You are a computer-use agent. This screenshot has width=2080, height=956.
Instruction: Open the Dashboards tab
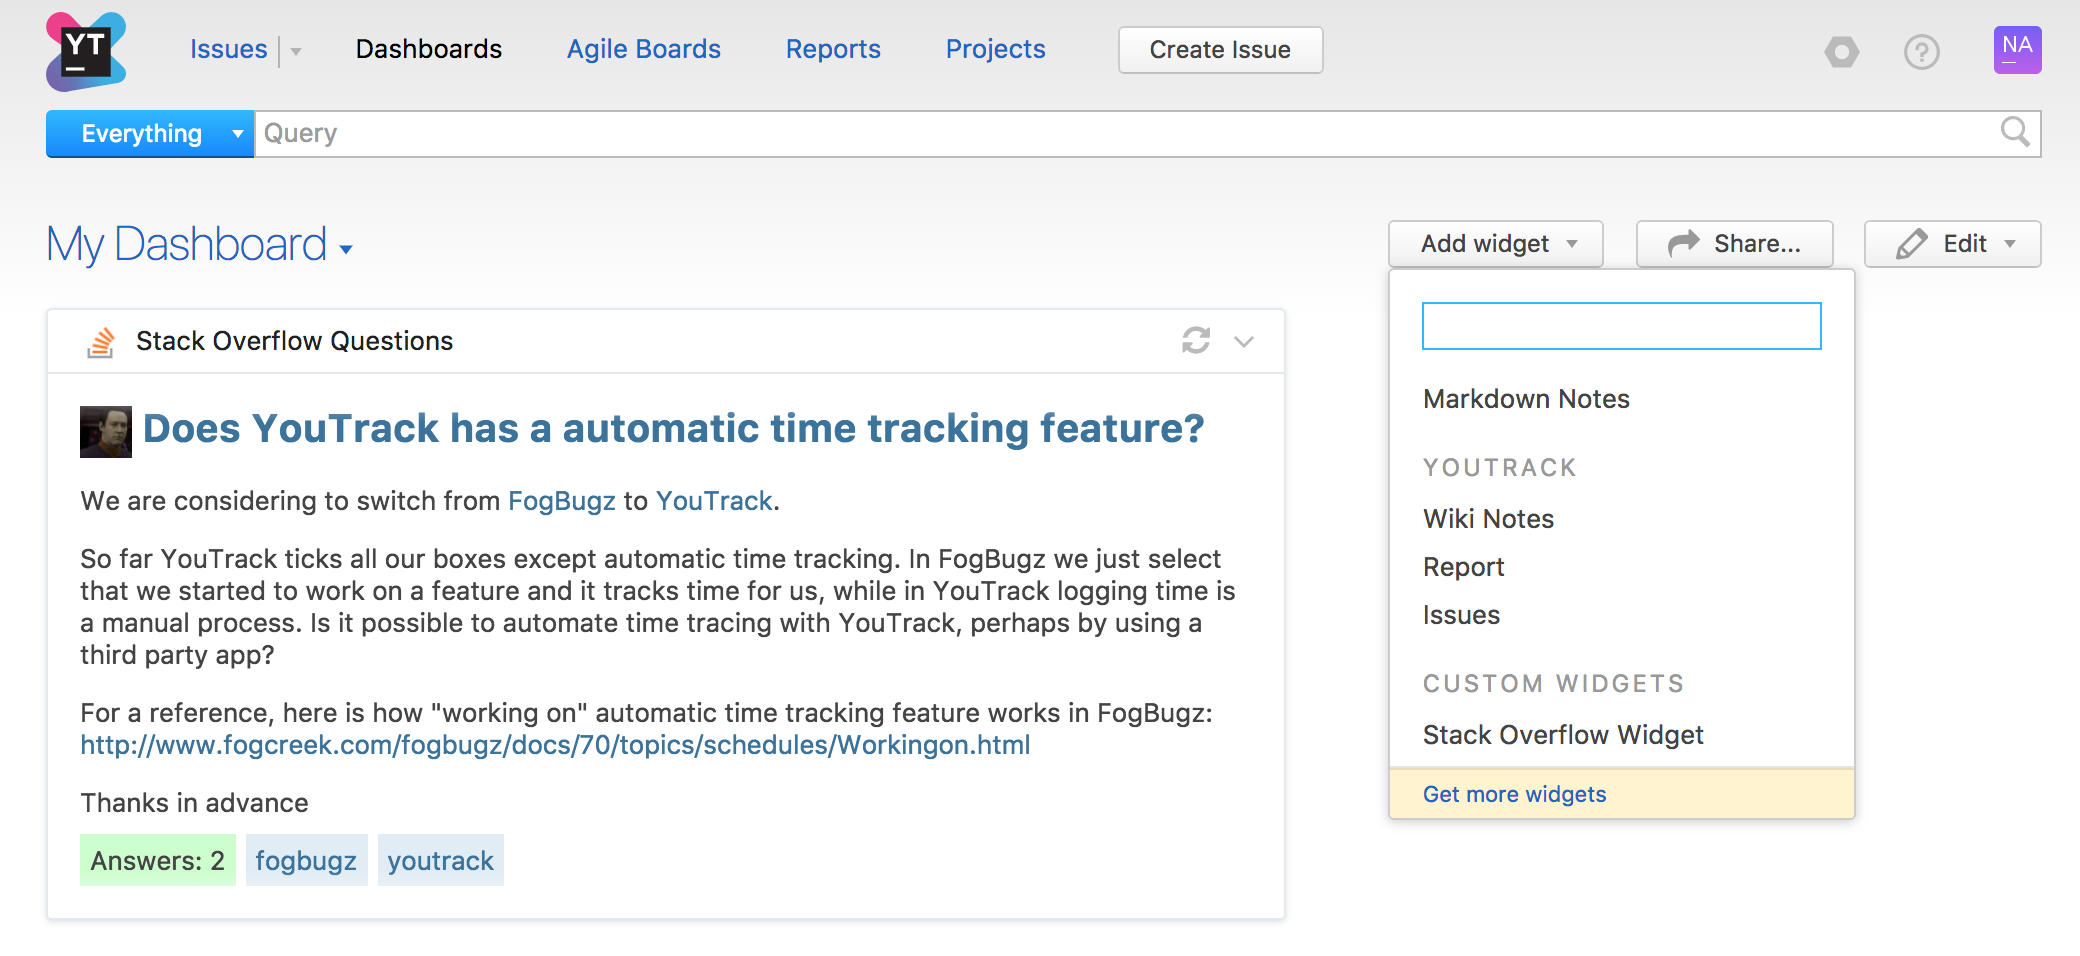[x=429, y=49]
